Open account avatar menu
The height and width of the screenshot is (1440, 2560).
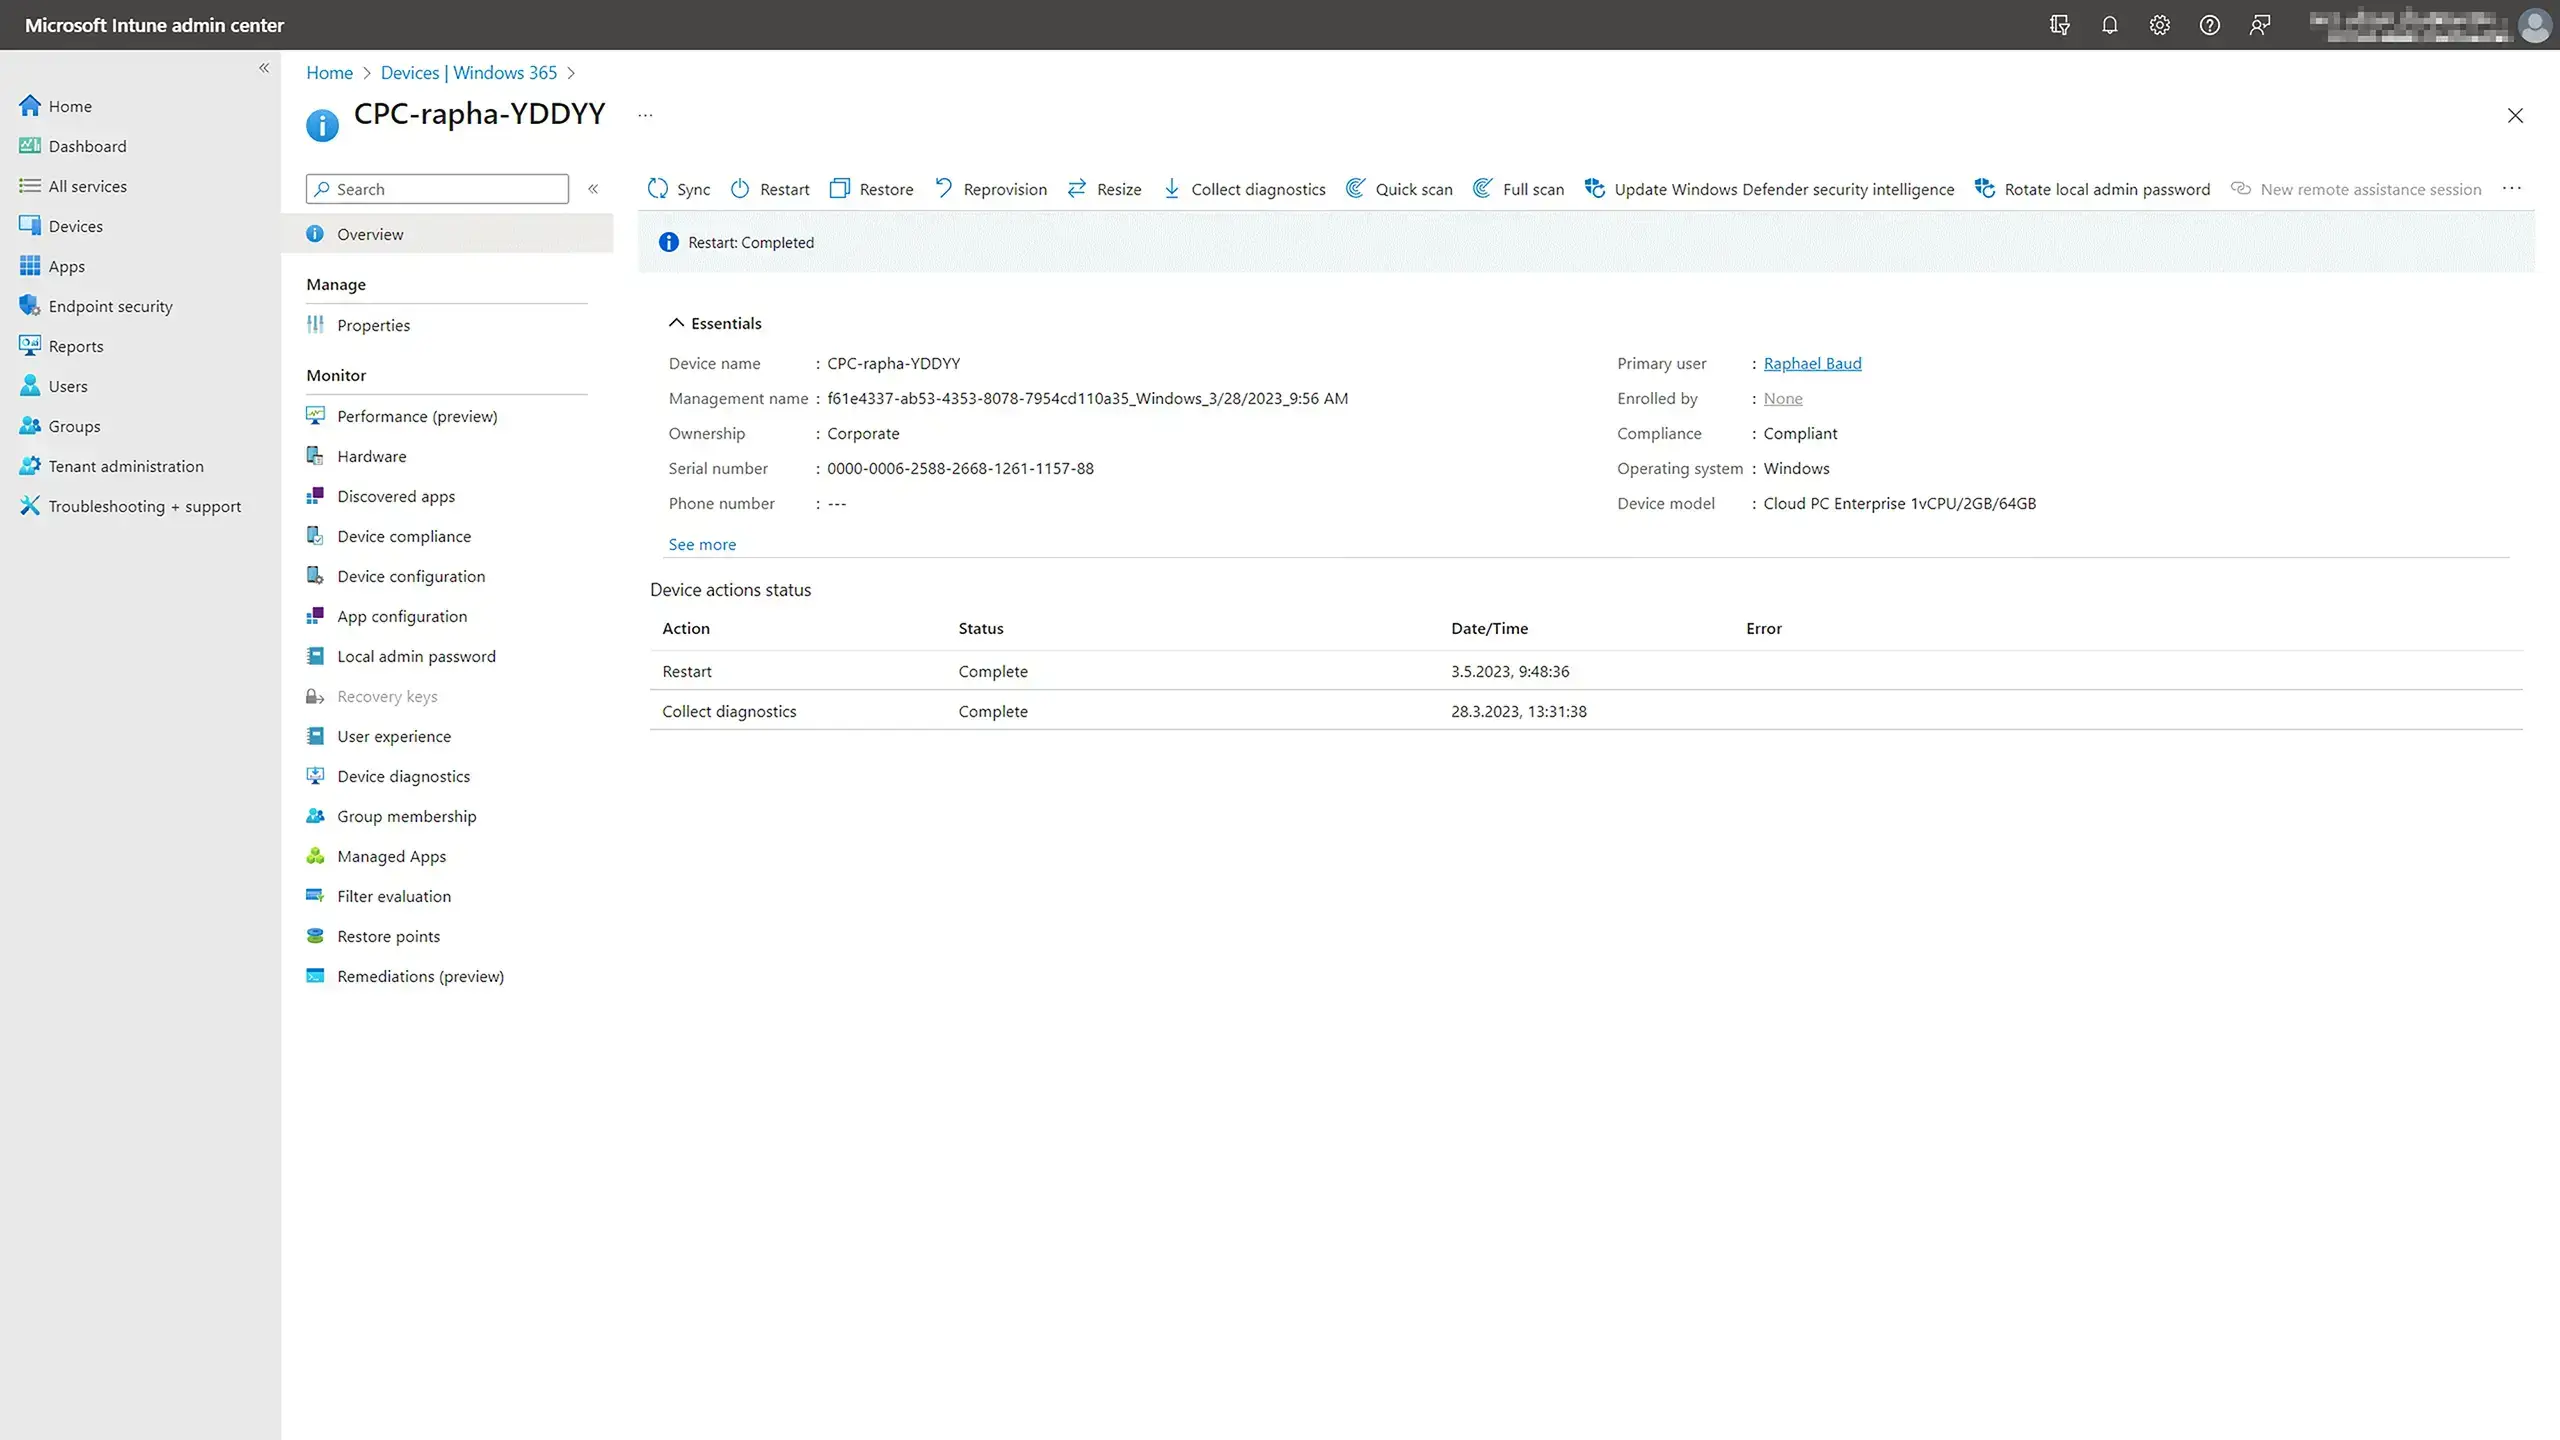[2535, 25]
